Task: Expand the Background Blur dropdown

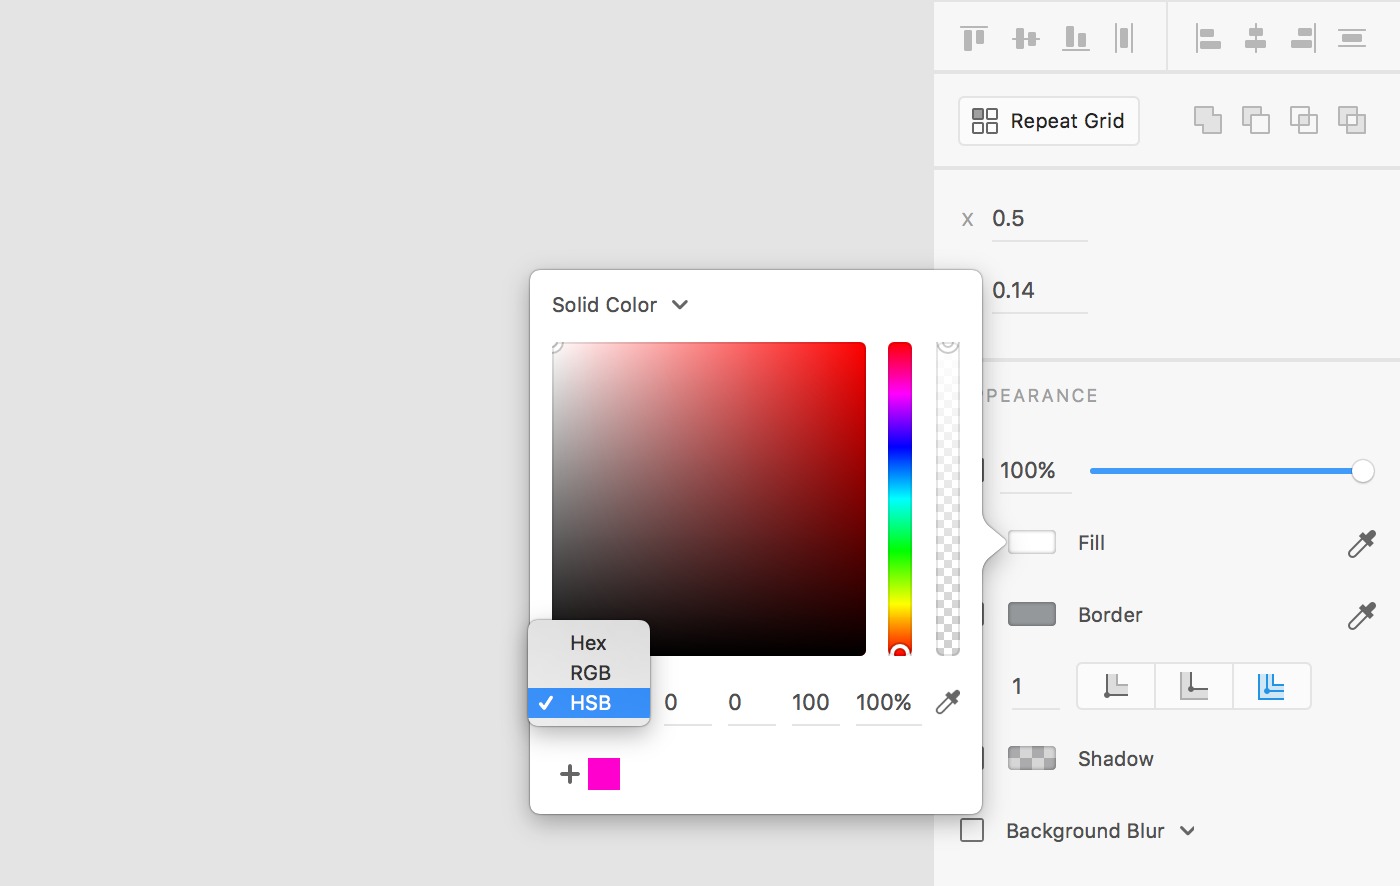Action: 1187,831
